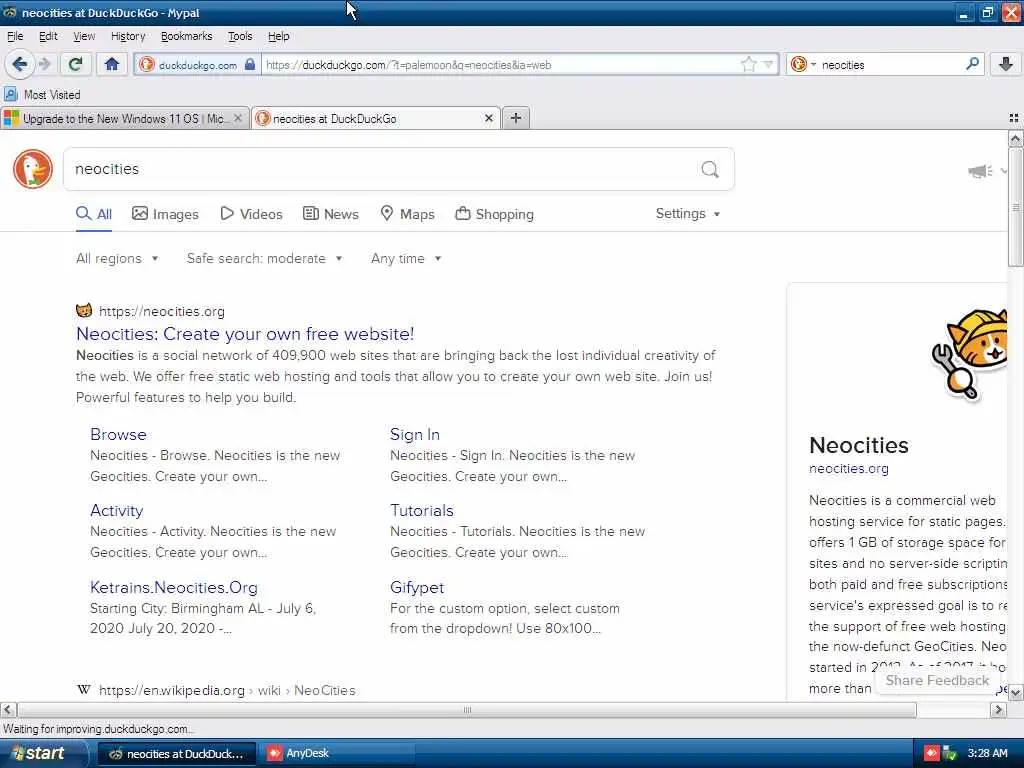
Task: Click the vertical scrollbar up arrow
Action: (1015, 138)
